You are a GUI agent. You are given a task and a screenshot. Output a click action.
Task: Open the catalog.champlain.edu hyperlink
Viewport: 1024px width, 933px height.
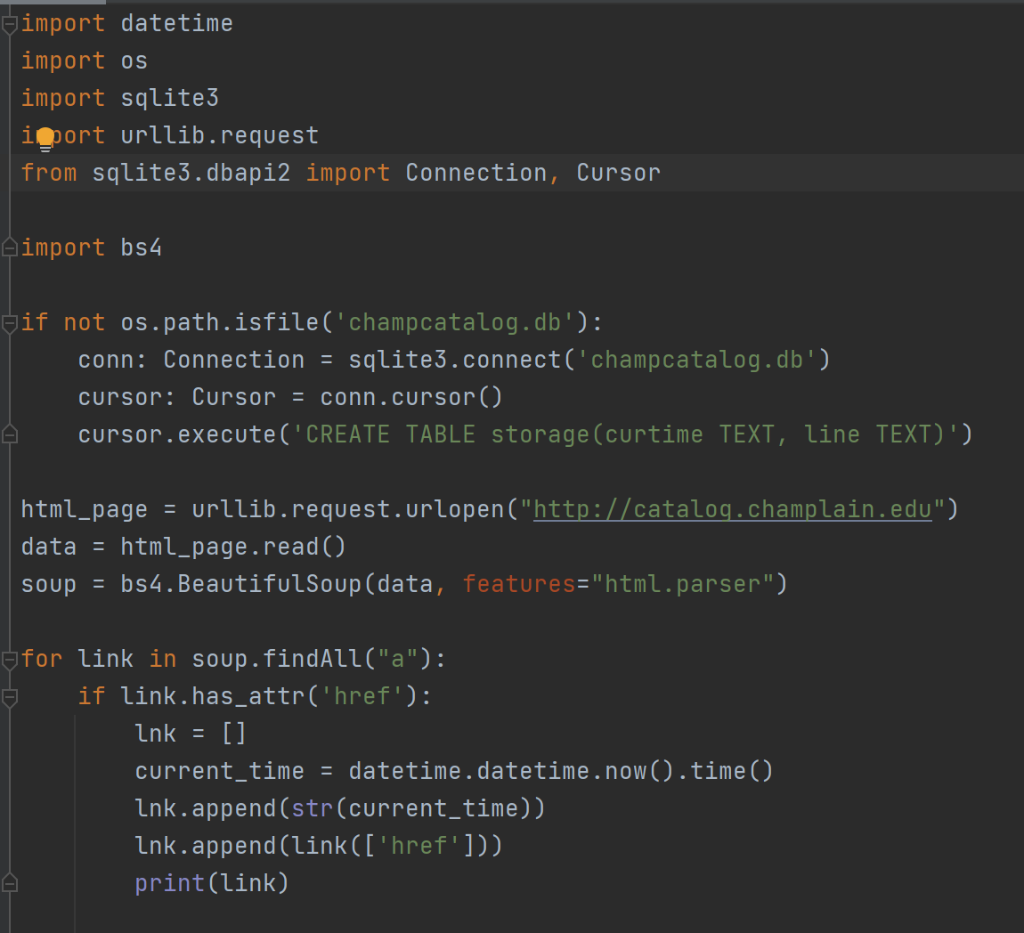733,508
